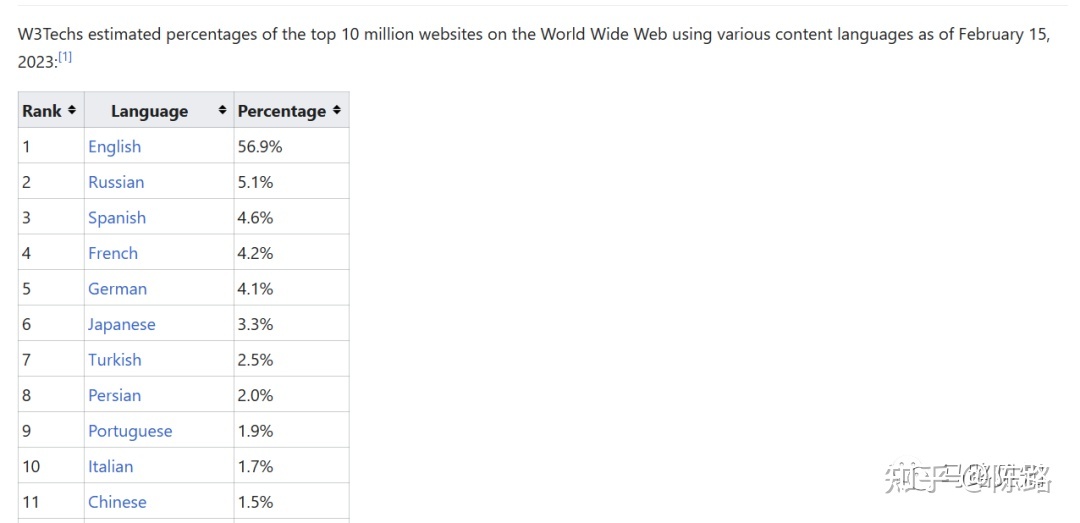This screenshot has width=1080, height=523.
Task: Open the Spanish language link
Action: 117,218
